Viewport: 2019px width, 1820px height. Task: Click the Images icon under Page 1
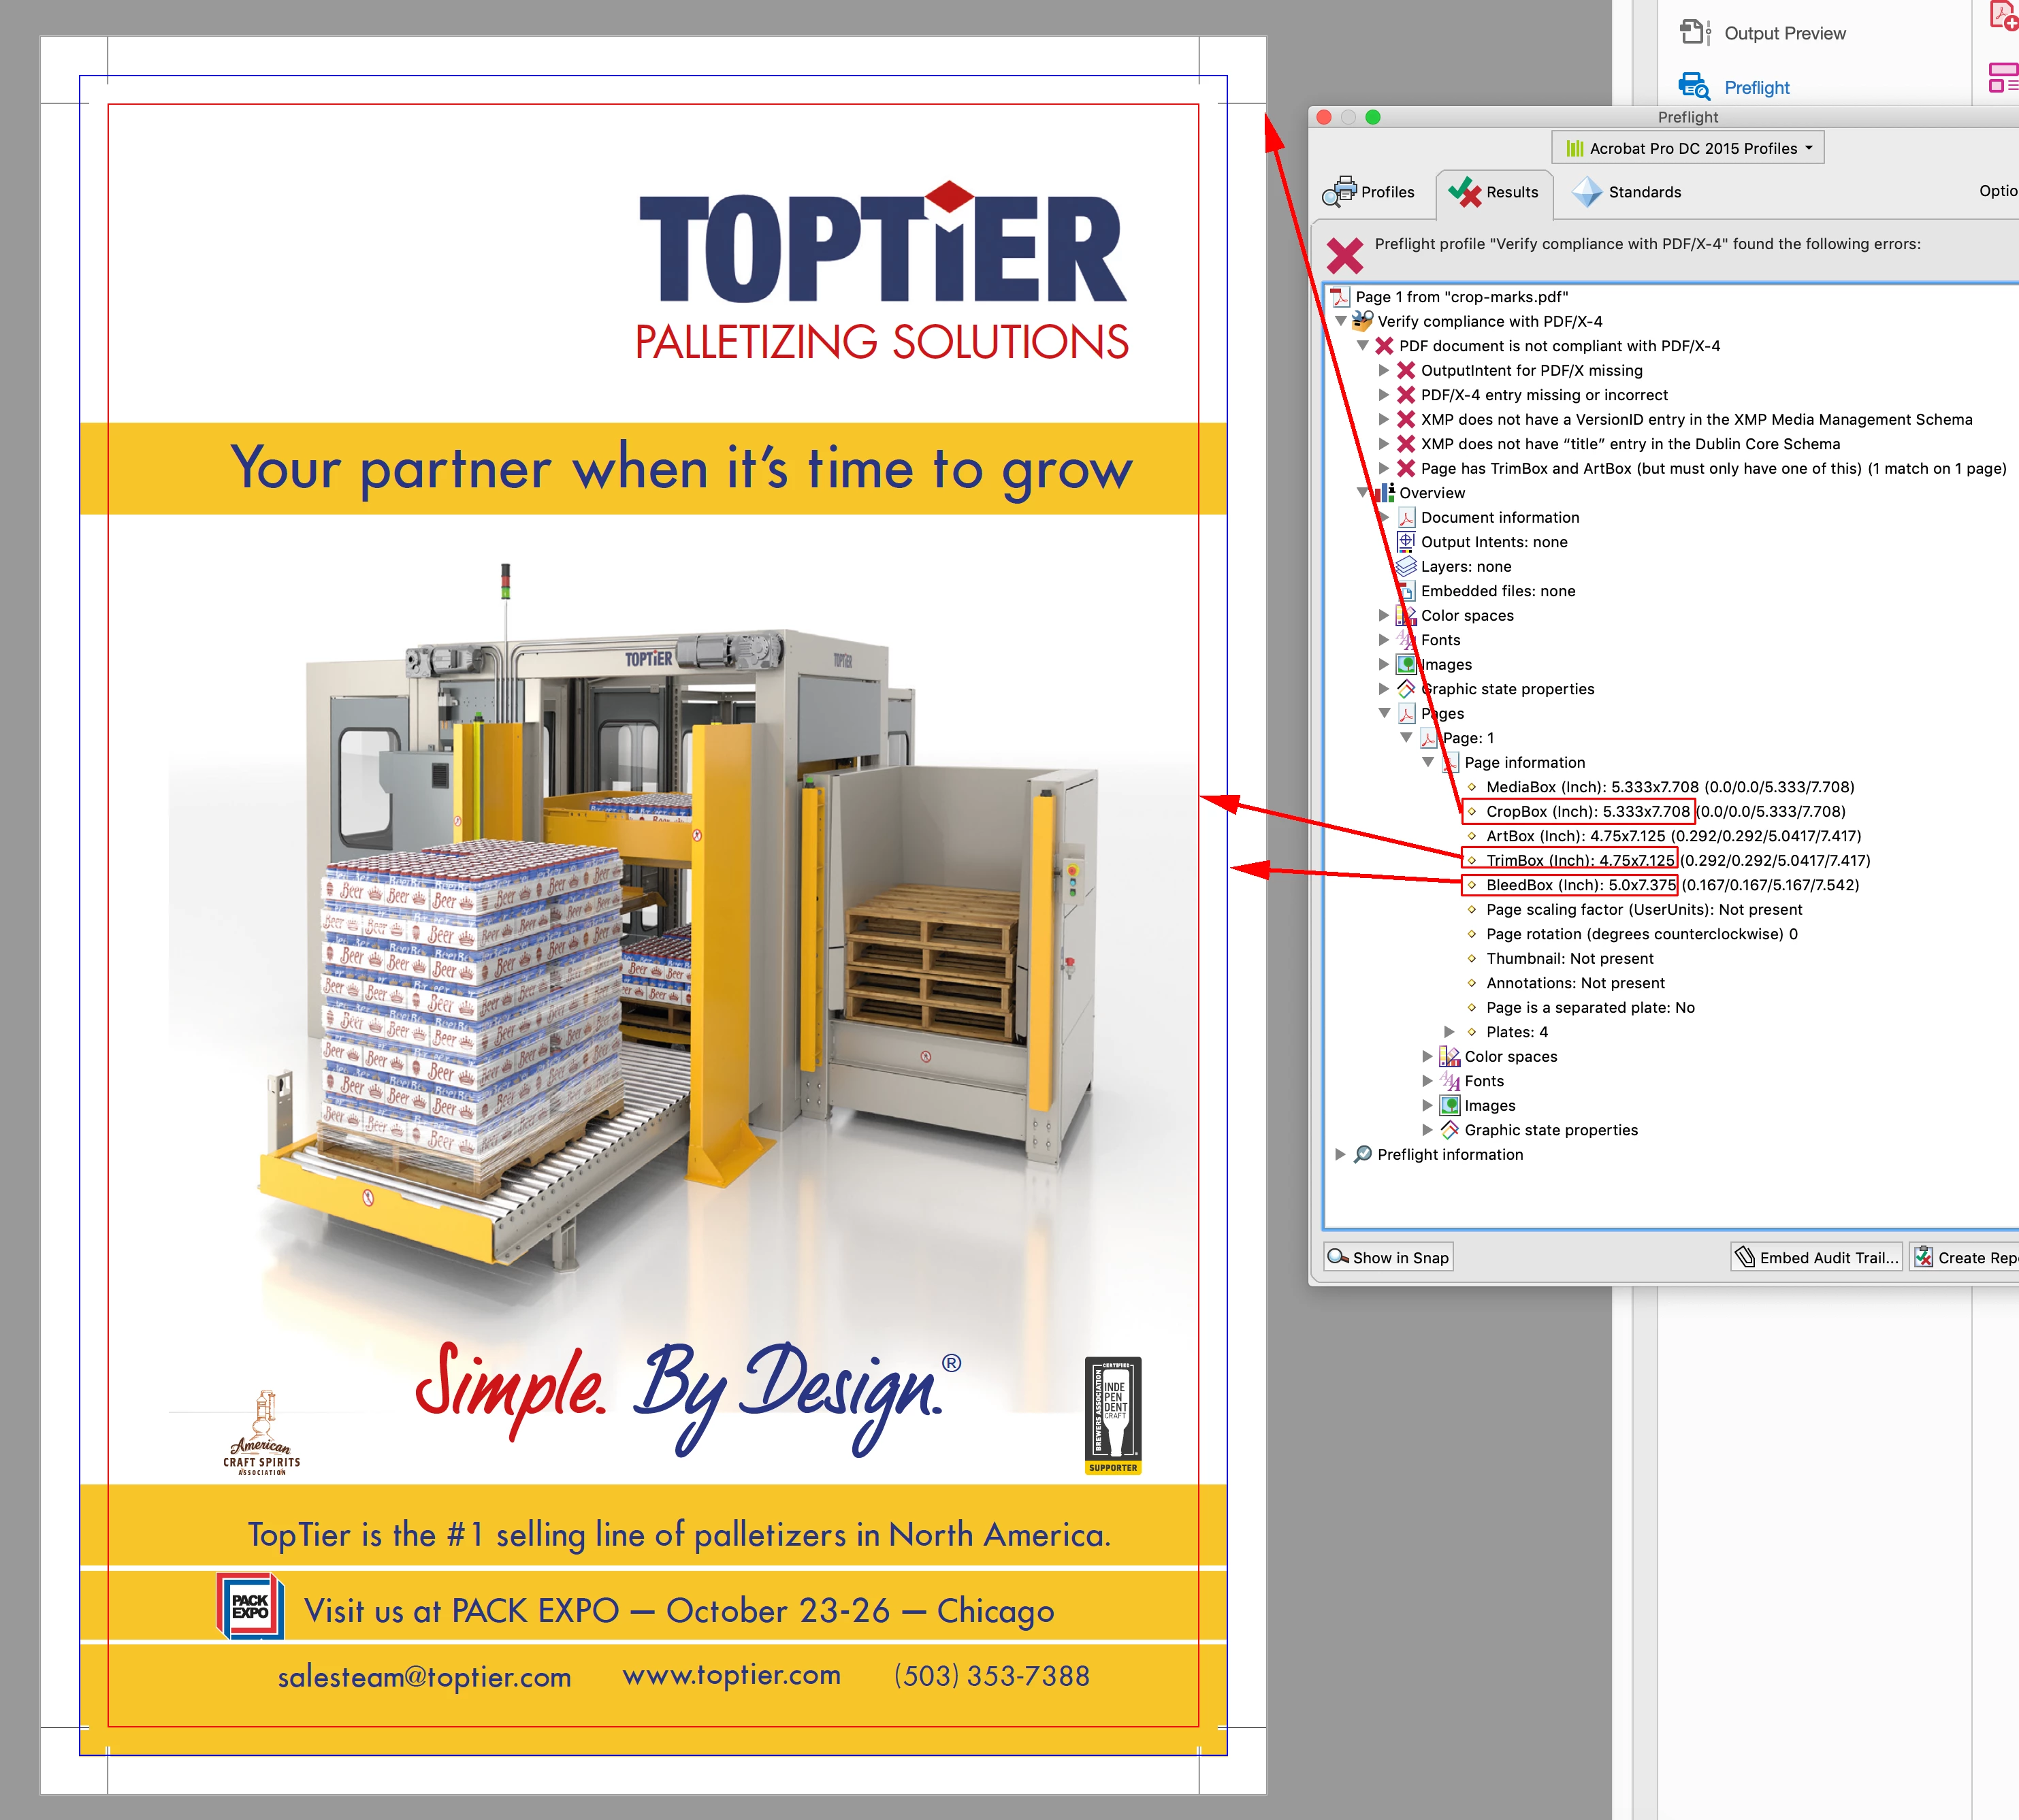(1449, 1105)
